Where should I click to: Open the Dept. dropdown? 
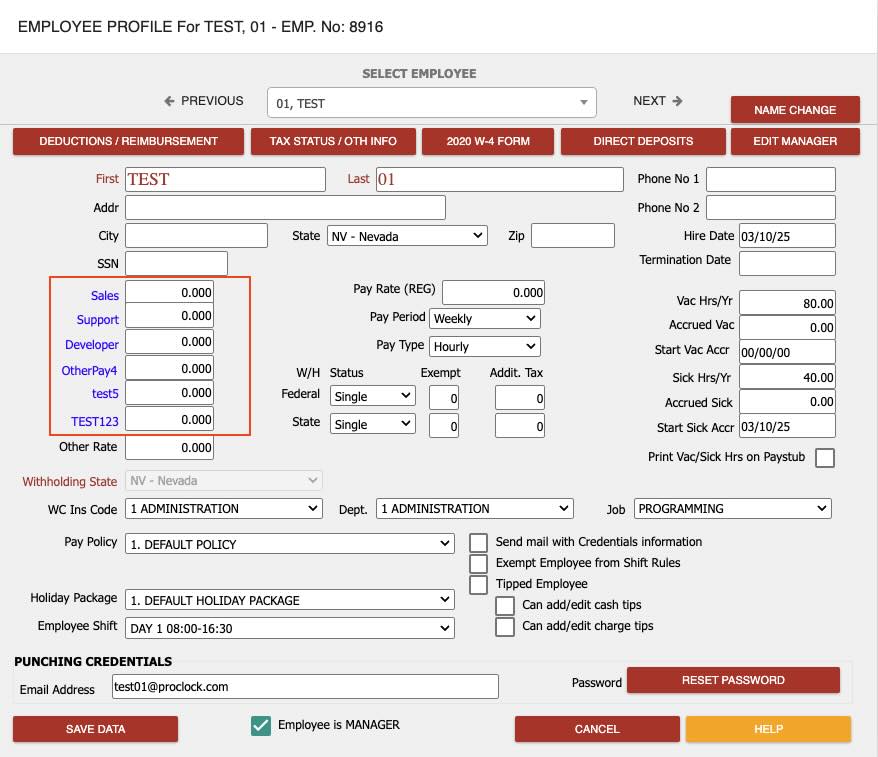[x=474, y=508]
